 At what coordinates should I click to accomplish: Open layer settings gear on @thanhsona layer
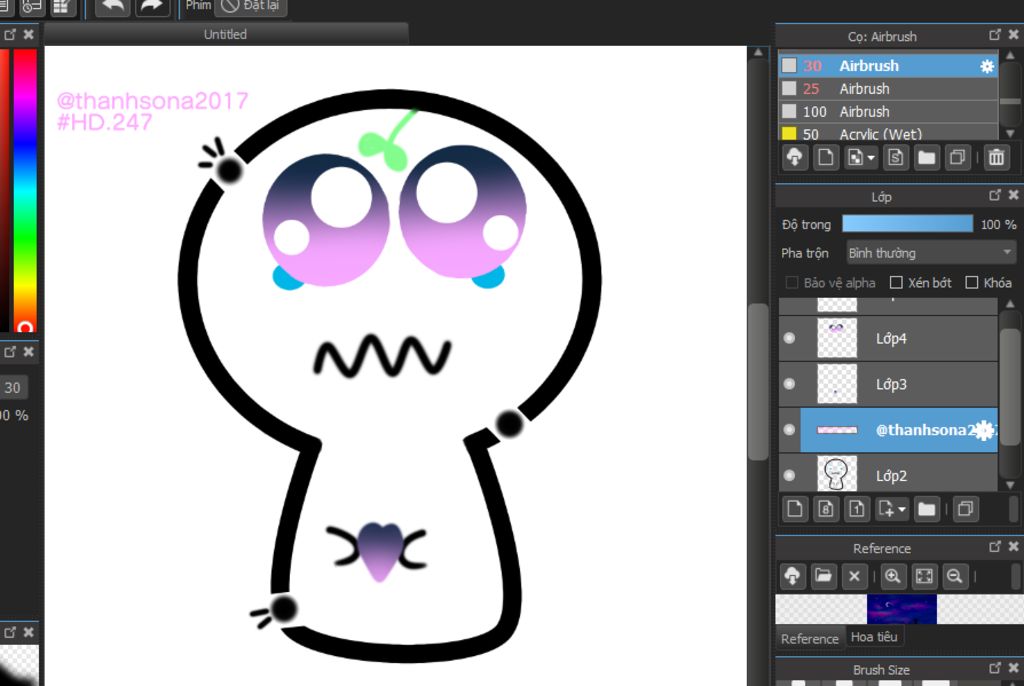984,430
